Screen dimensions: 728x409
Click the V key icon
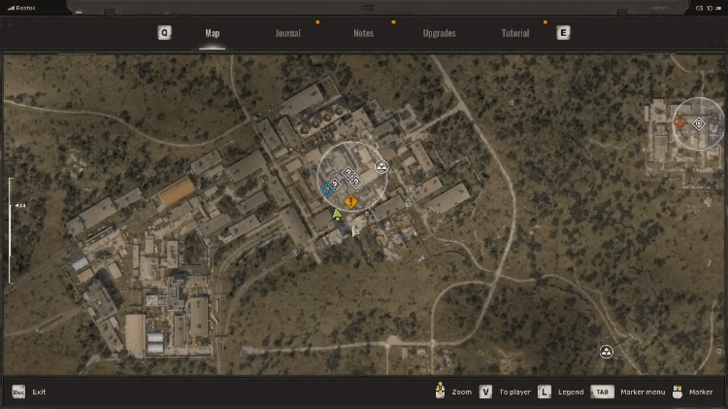486,392
